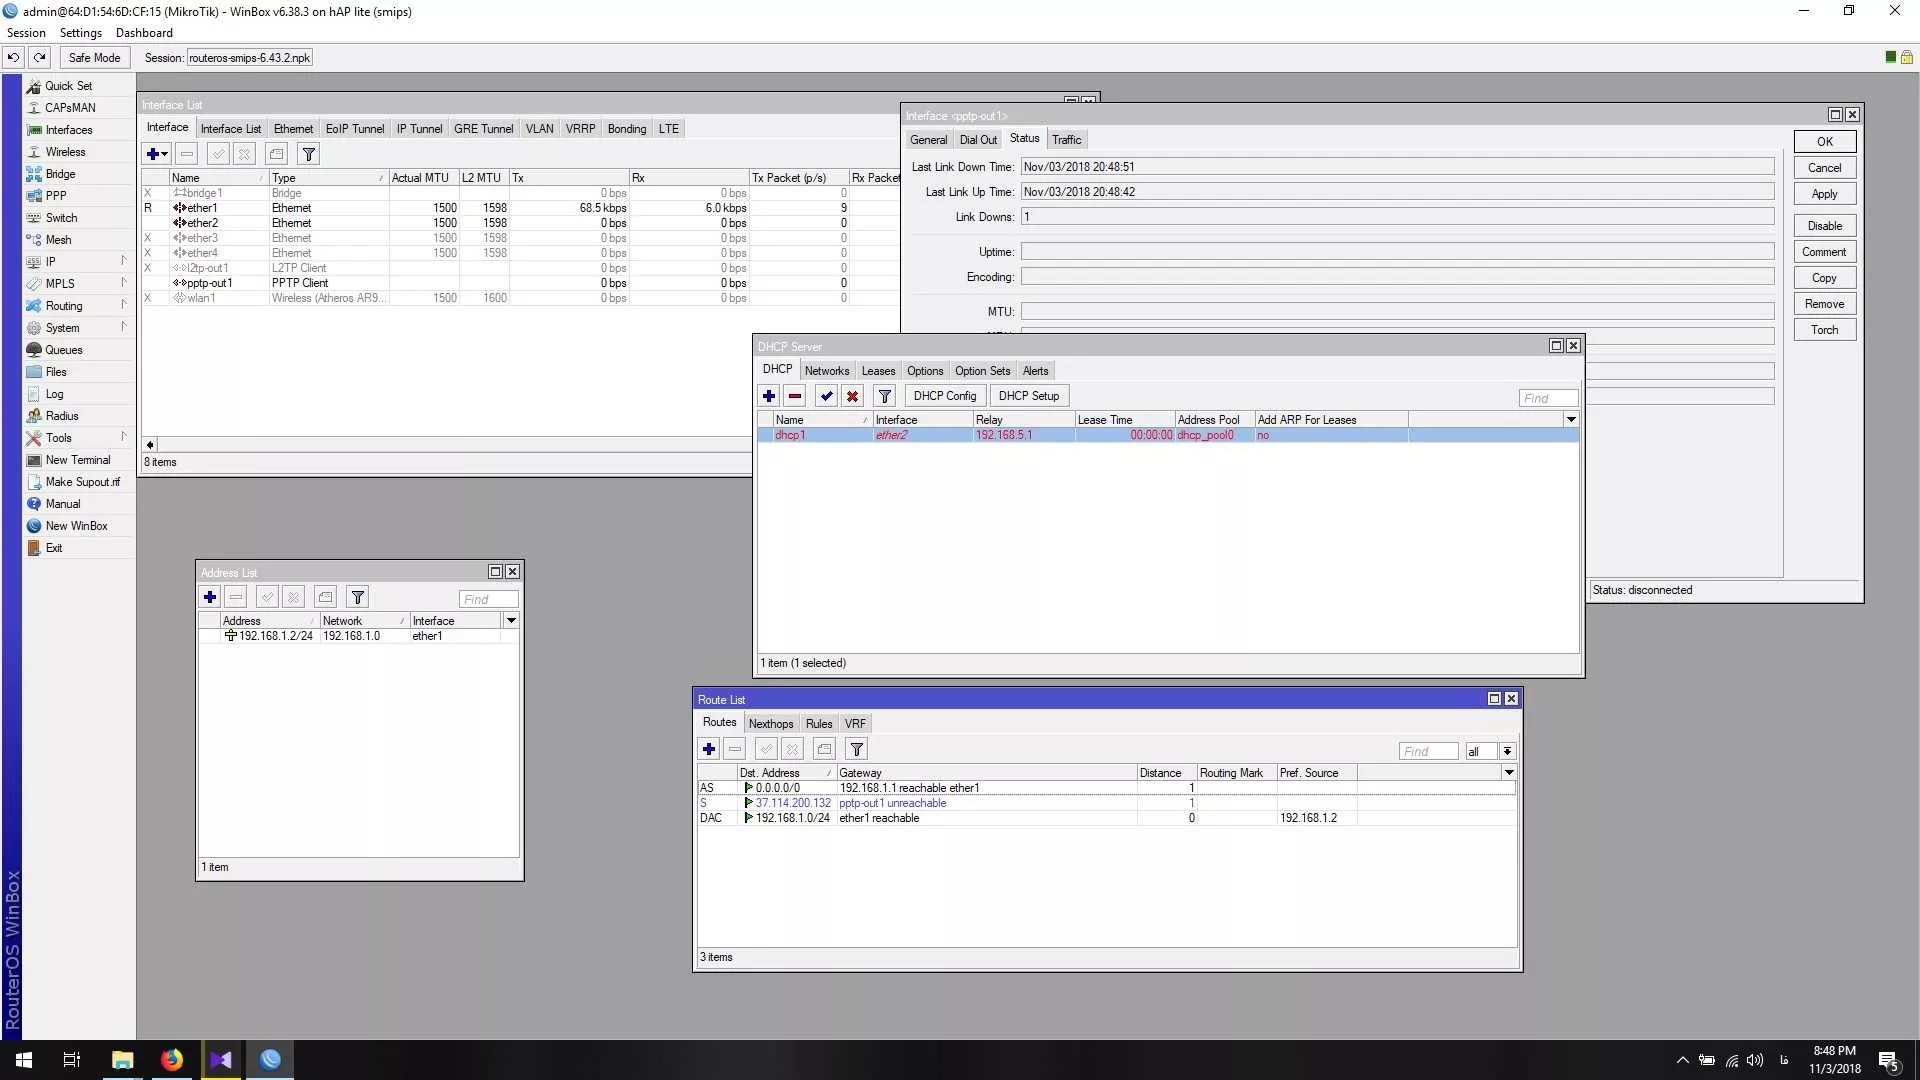The height and width of the screenshot is (1080, 1920).
Task: Expand the Tools submenu in sidebar
Action: (x=78, y=438)
